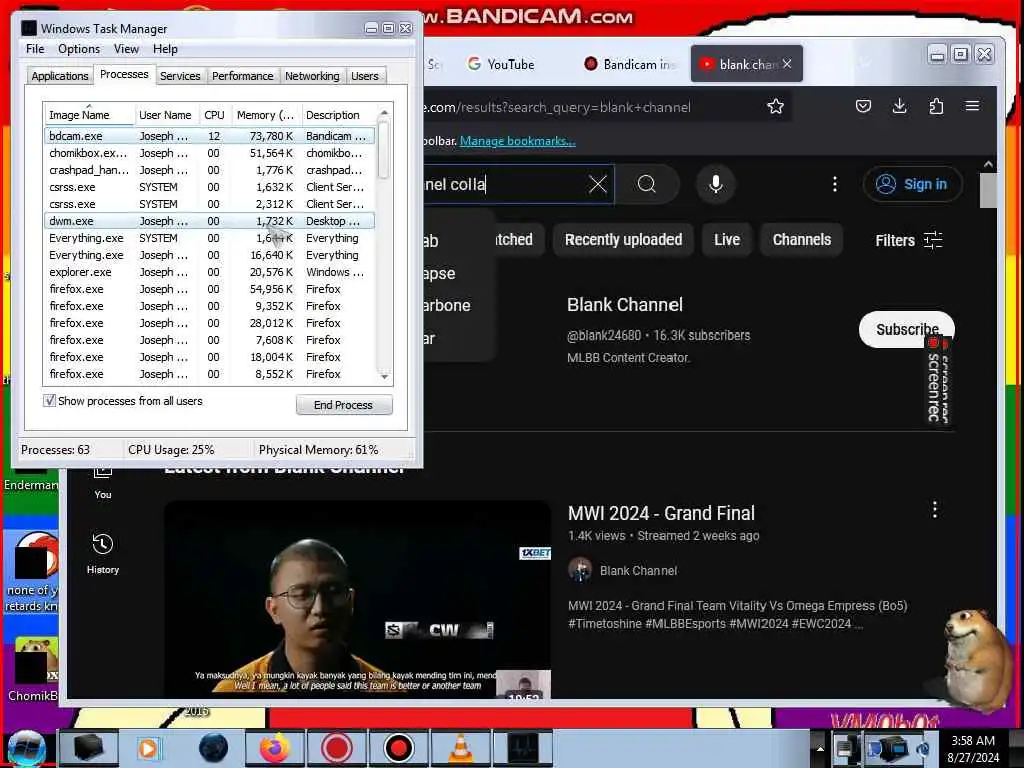Viewport: 1024px width, 768px height.
Task: Switch to Applications tab in Task Manager
Action: click(59, 76)
